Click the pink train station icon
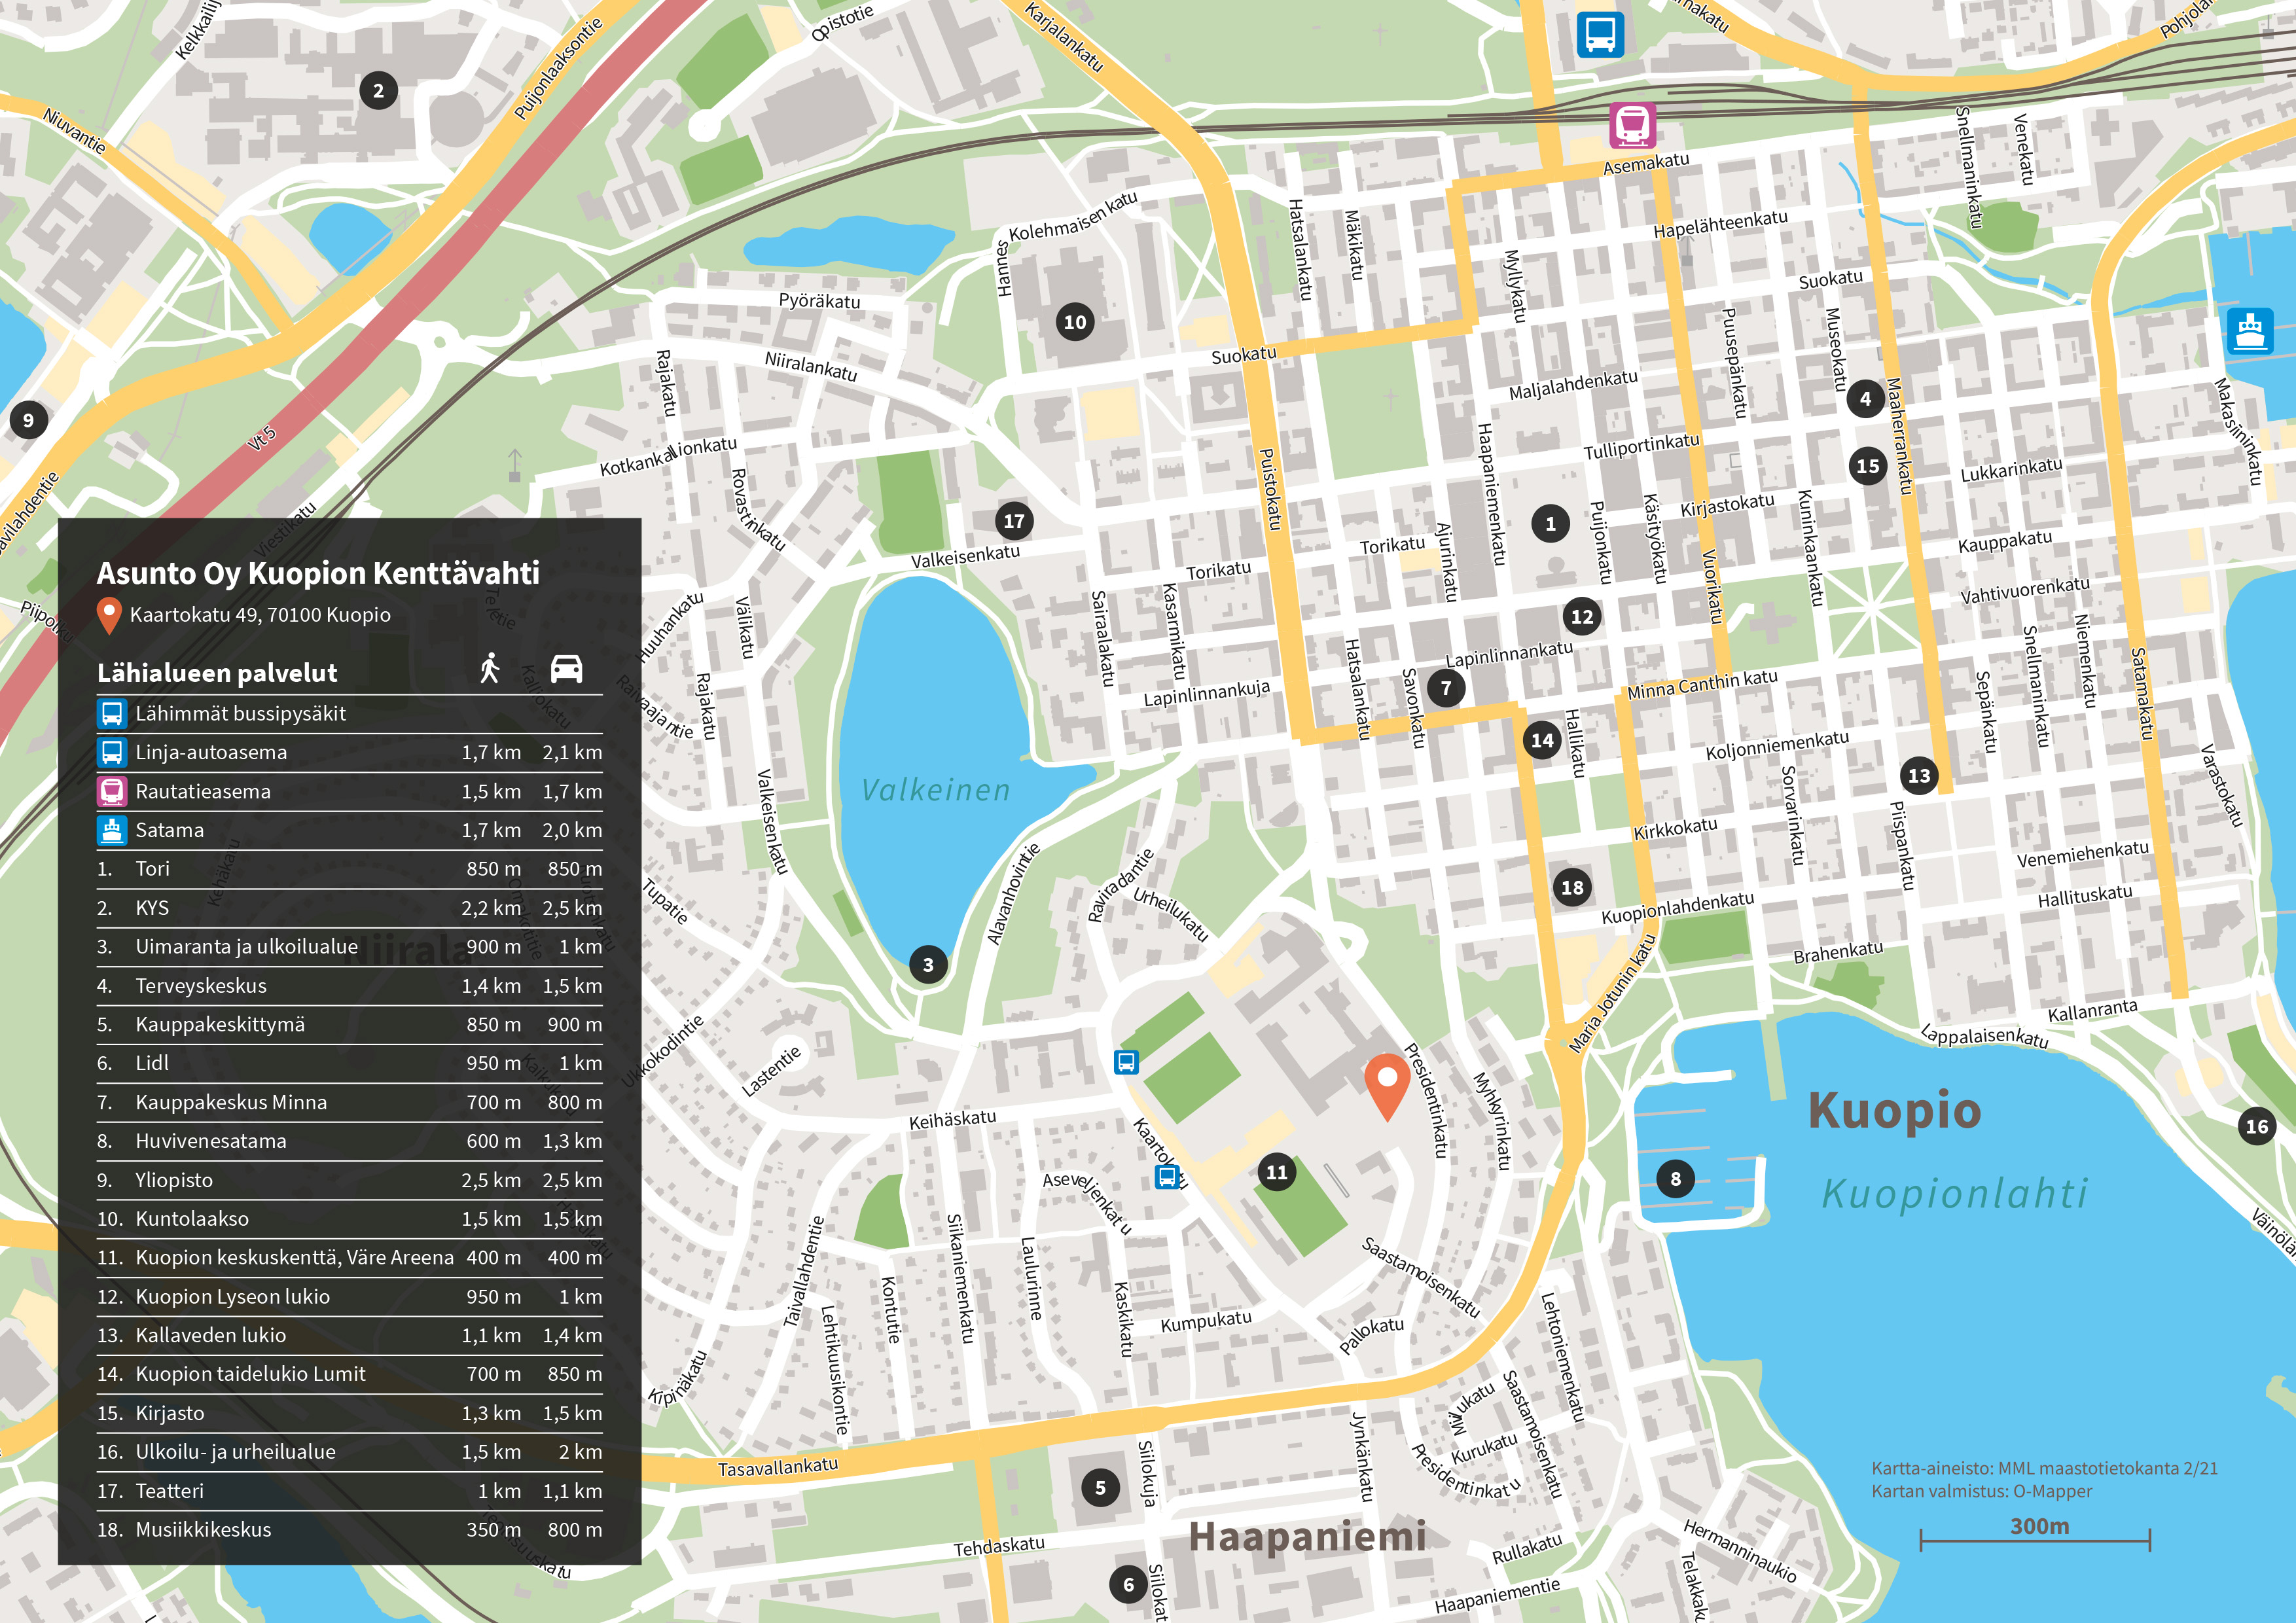Viewport: 2296px width, 1623px height. (1632, 126)
